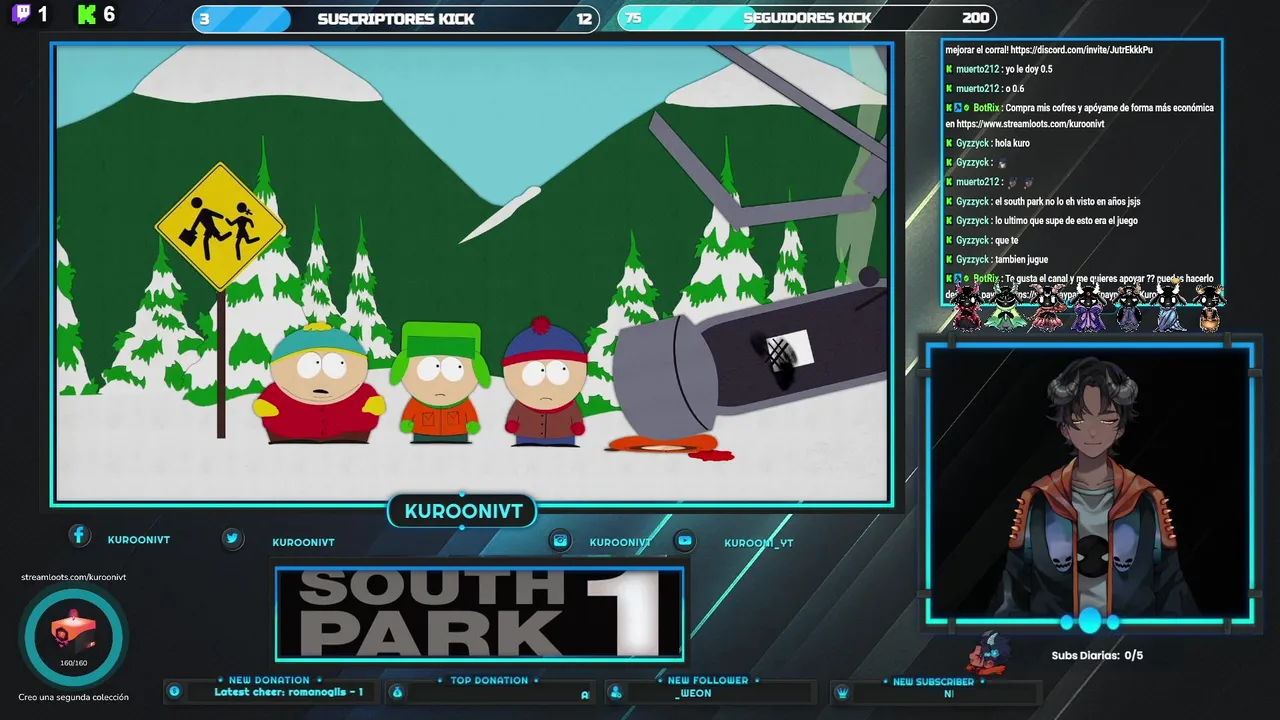Click the New Donation coin icon
This screenshot has width=1280, height=720.
pyautogui.click(x=174, y=691)
